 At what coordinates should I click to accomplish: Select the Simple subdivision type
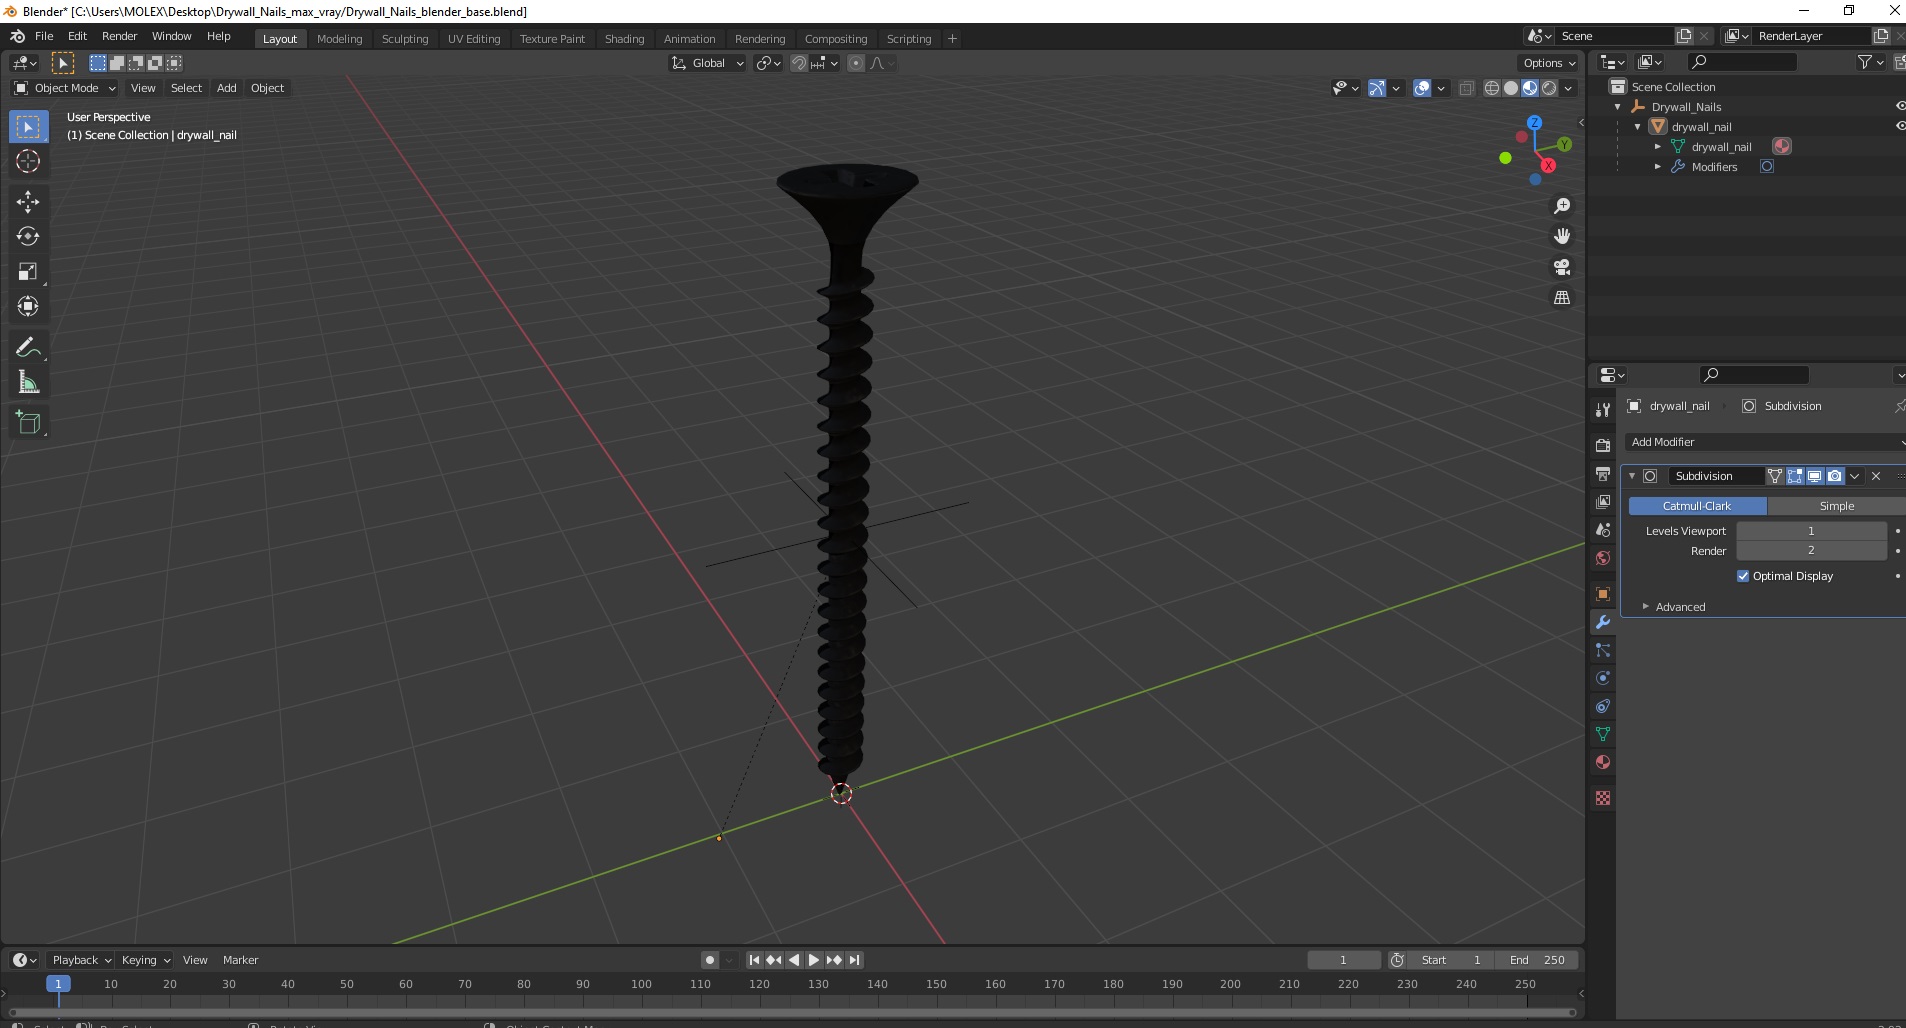(x=1836, y=506)
